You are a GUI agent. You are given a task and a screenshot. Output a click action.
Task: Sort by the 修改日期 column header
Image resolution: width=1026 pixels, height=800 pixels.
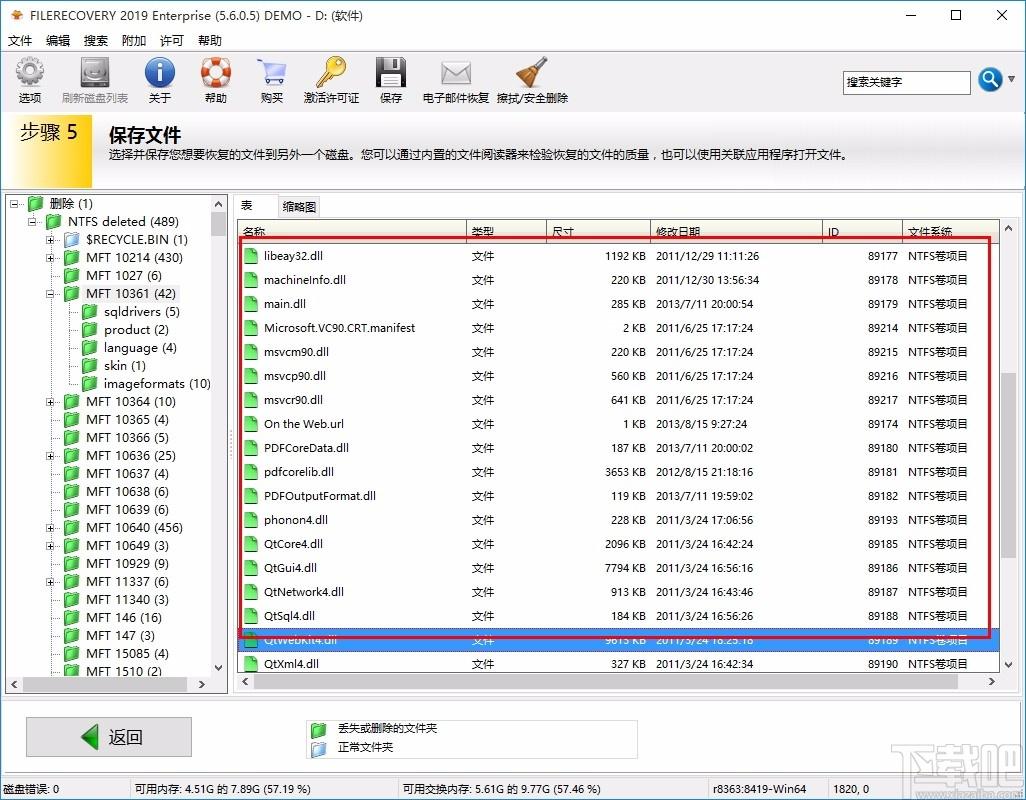coord(736,231)
